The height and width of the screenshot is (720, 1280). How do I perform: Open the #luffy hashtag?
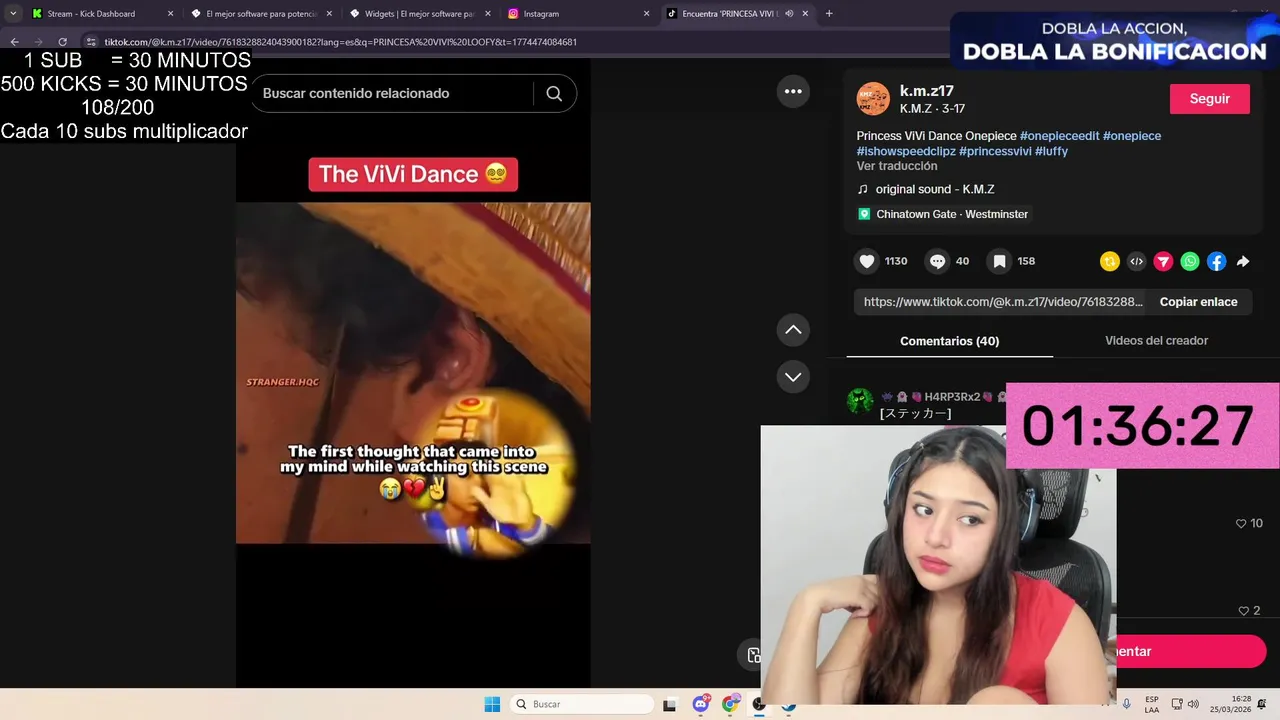1051,151
